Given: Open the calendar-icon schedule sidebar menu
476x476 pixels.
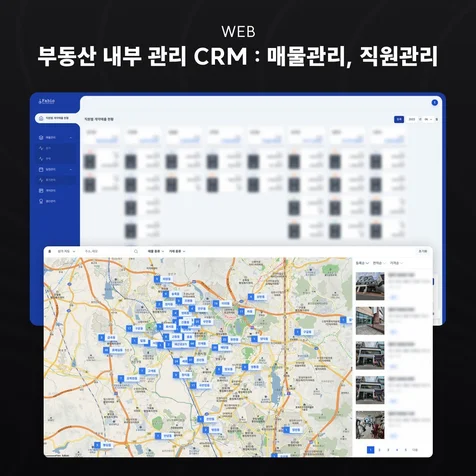Looking at the screenshot, I should click(x=55, y=169).
